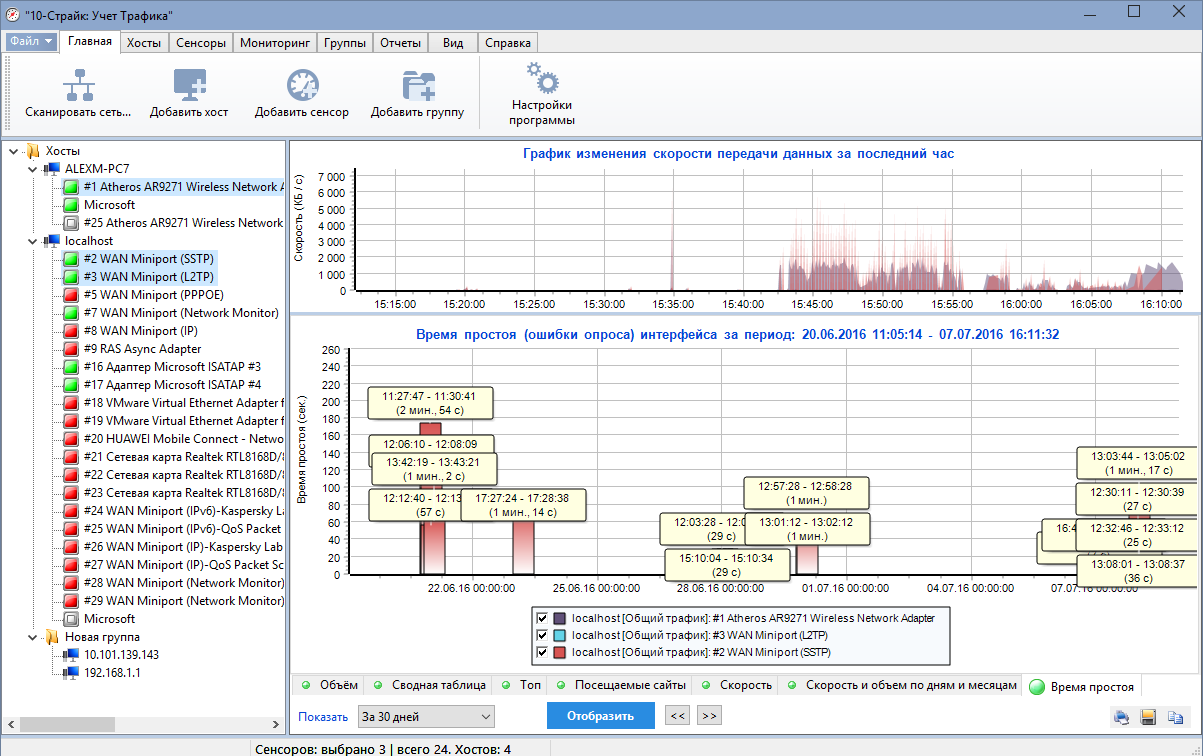This screenshot has height=756, width=1203.
Task: Toggle the #3 WAN Miniport (L2TP) legend checkbox
Action: [x=542, y=635]
